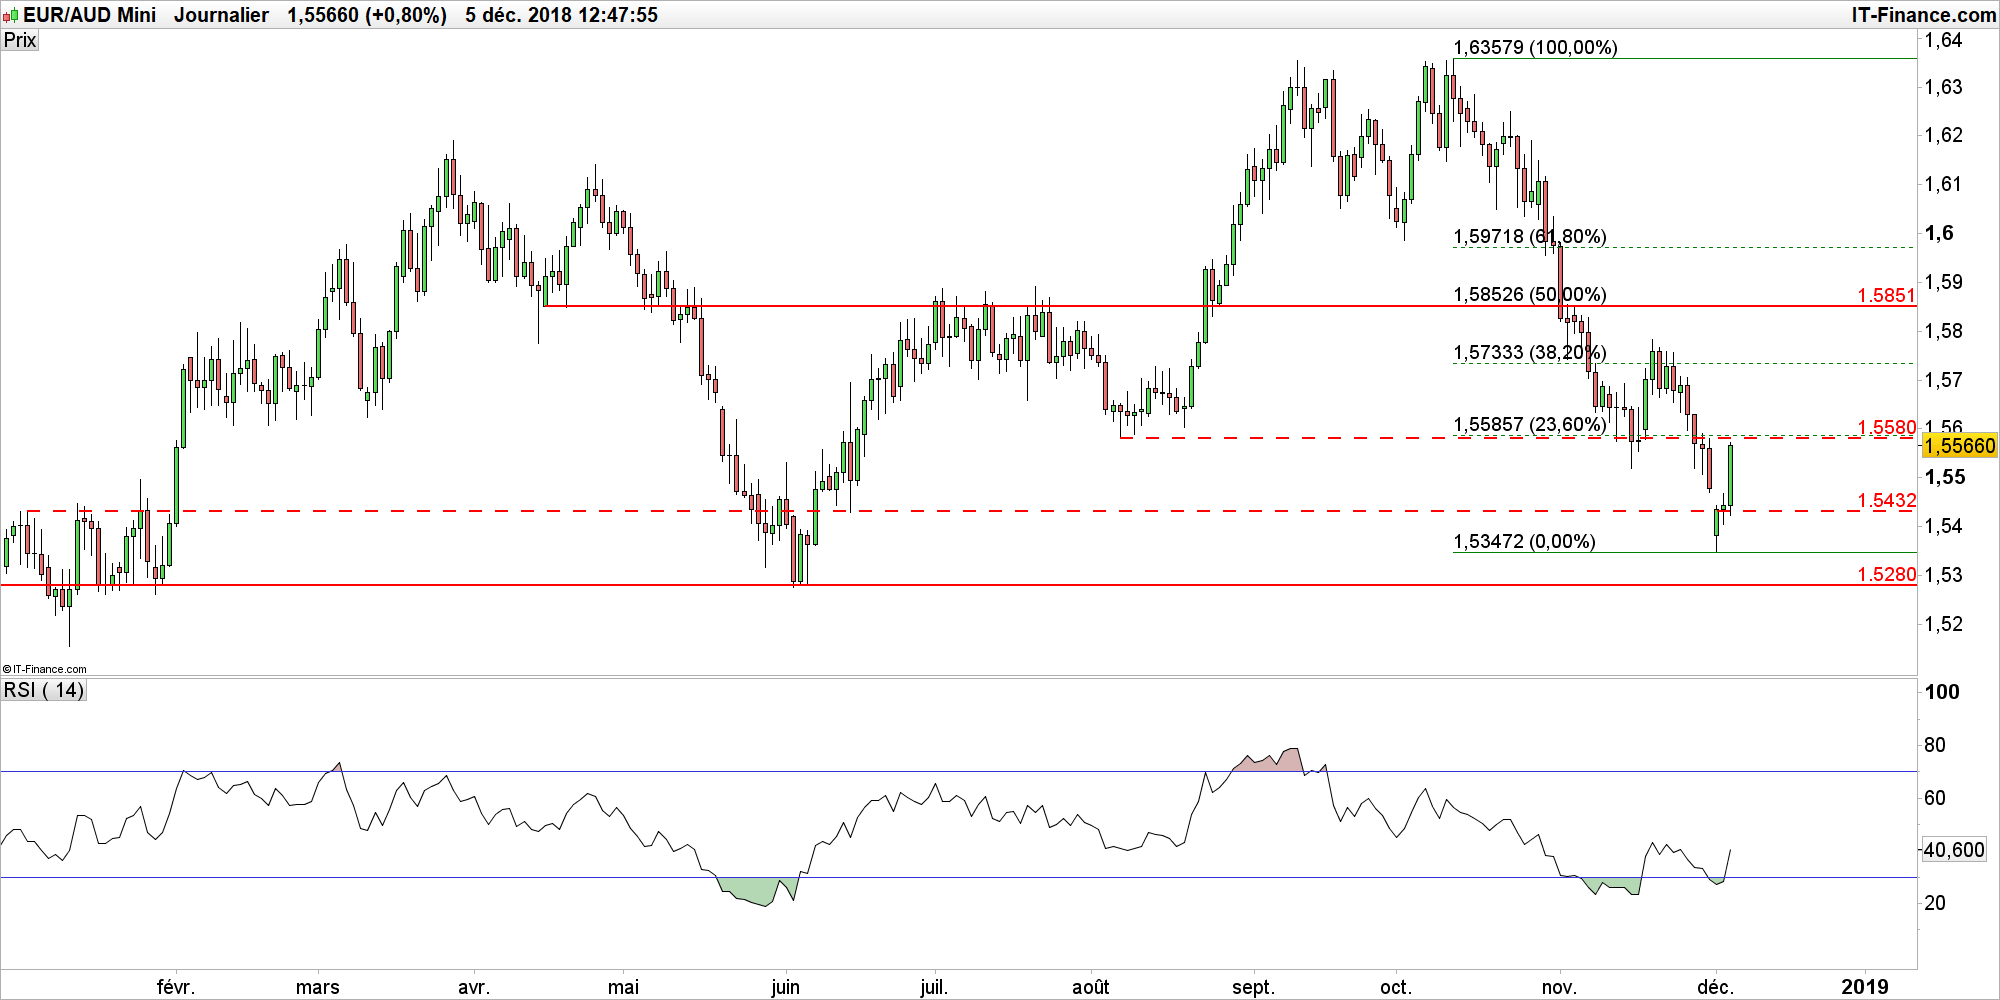Open the RSI (14) indicator label
This screenshot has width=2000, height=1000.
(x=44, y=690)
